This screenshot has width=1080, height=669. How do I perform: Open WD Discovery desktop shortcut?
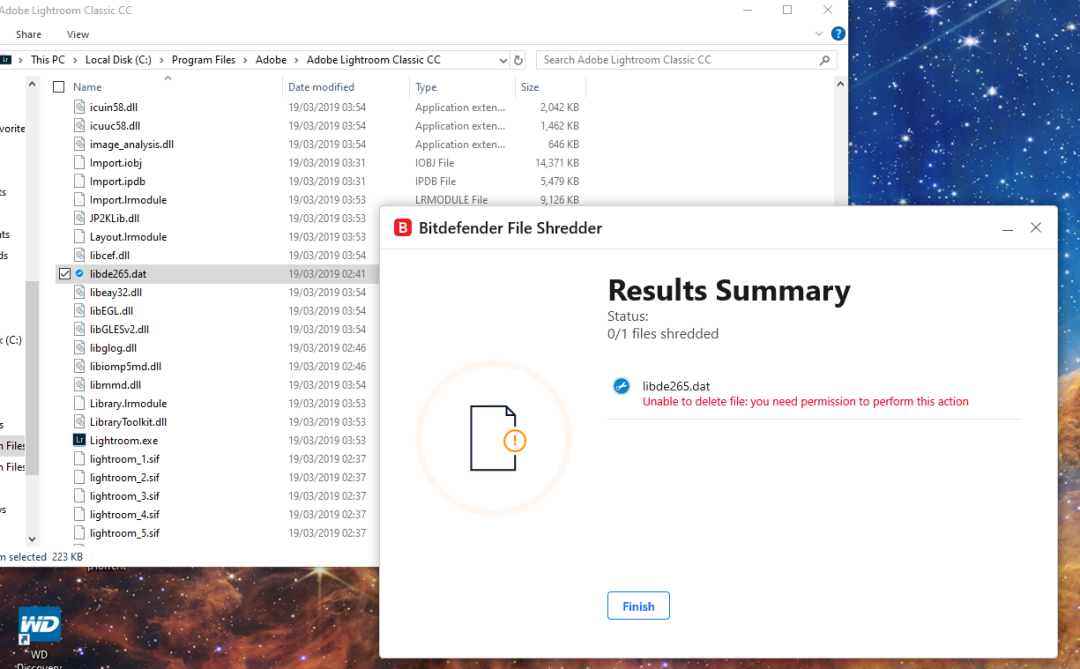(39, 637)
